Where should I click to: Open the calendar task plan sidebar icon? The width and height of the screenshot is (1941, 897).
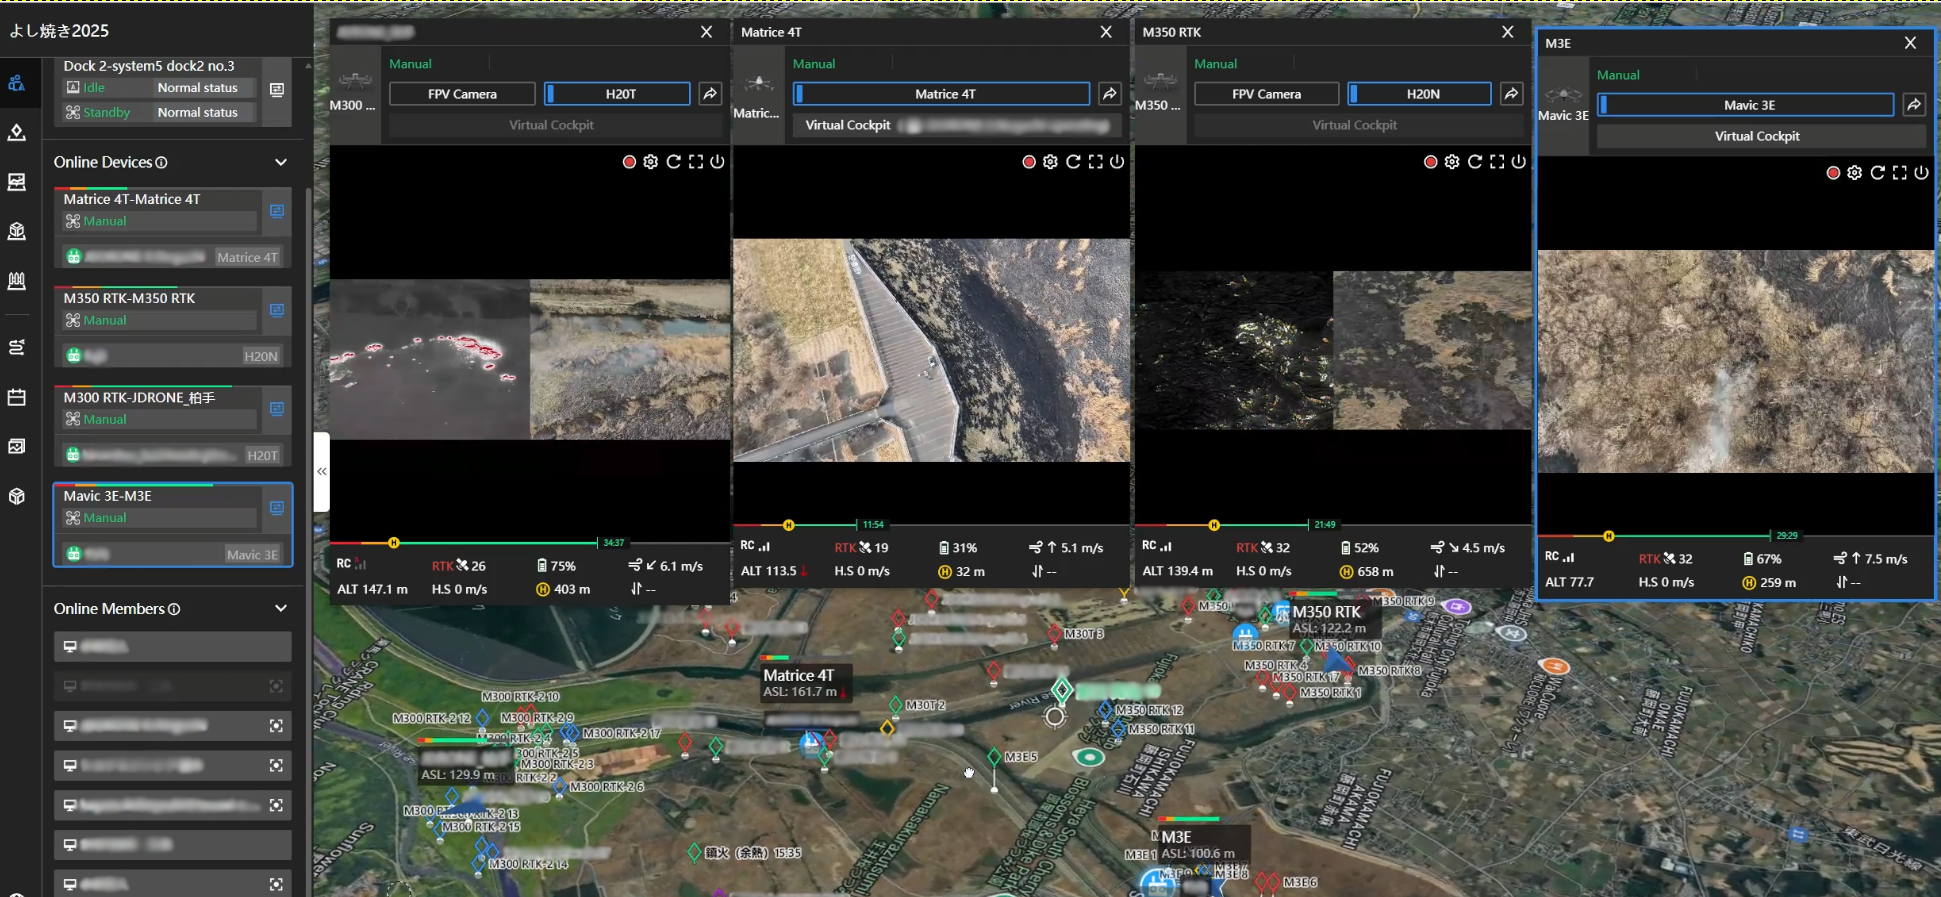17,397
